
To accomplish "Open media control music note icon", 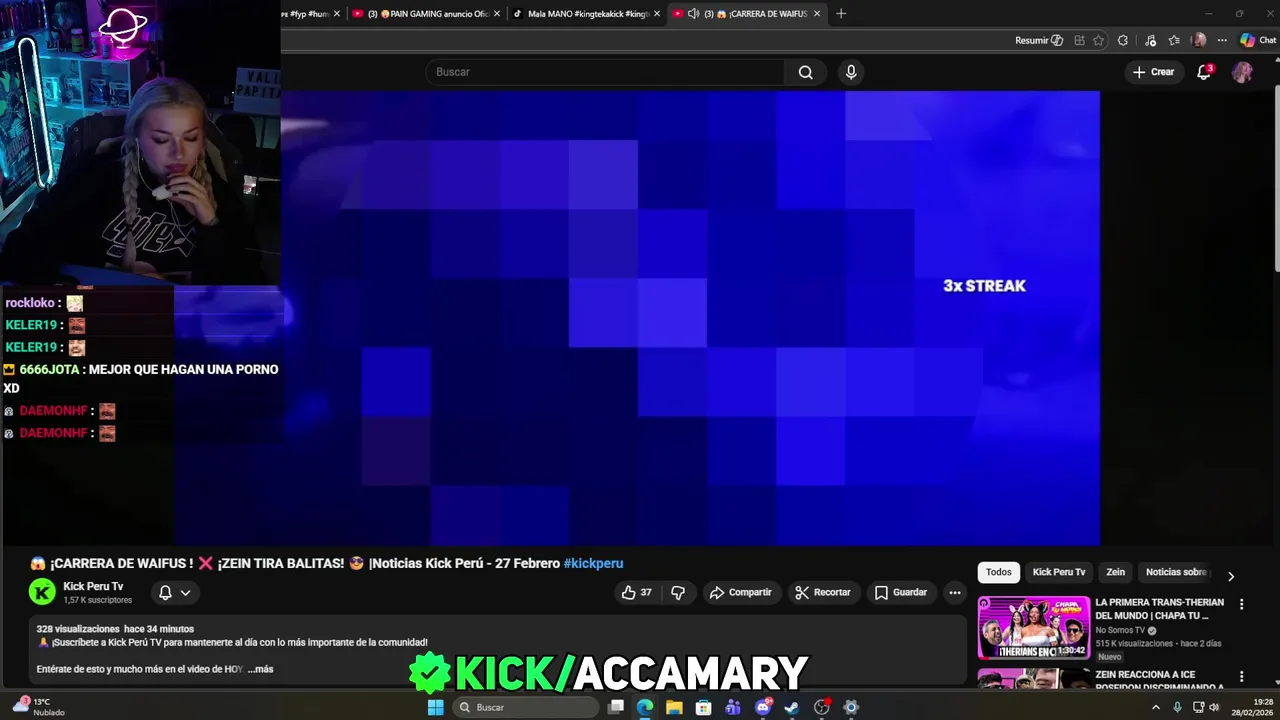I will (1151, 41).
